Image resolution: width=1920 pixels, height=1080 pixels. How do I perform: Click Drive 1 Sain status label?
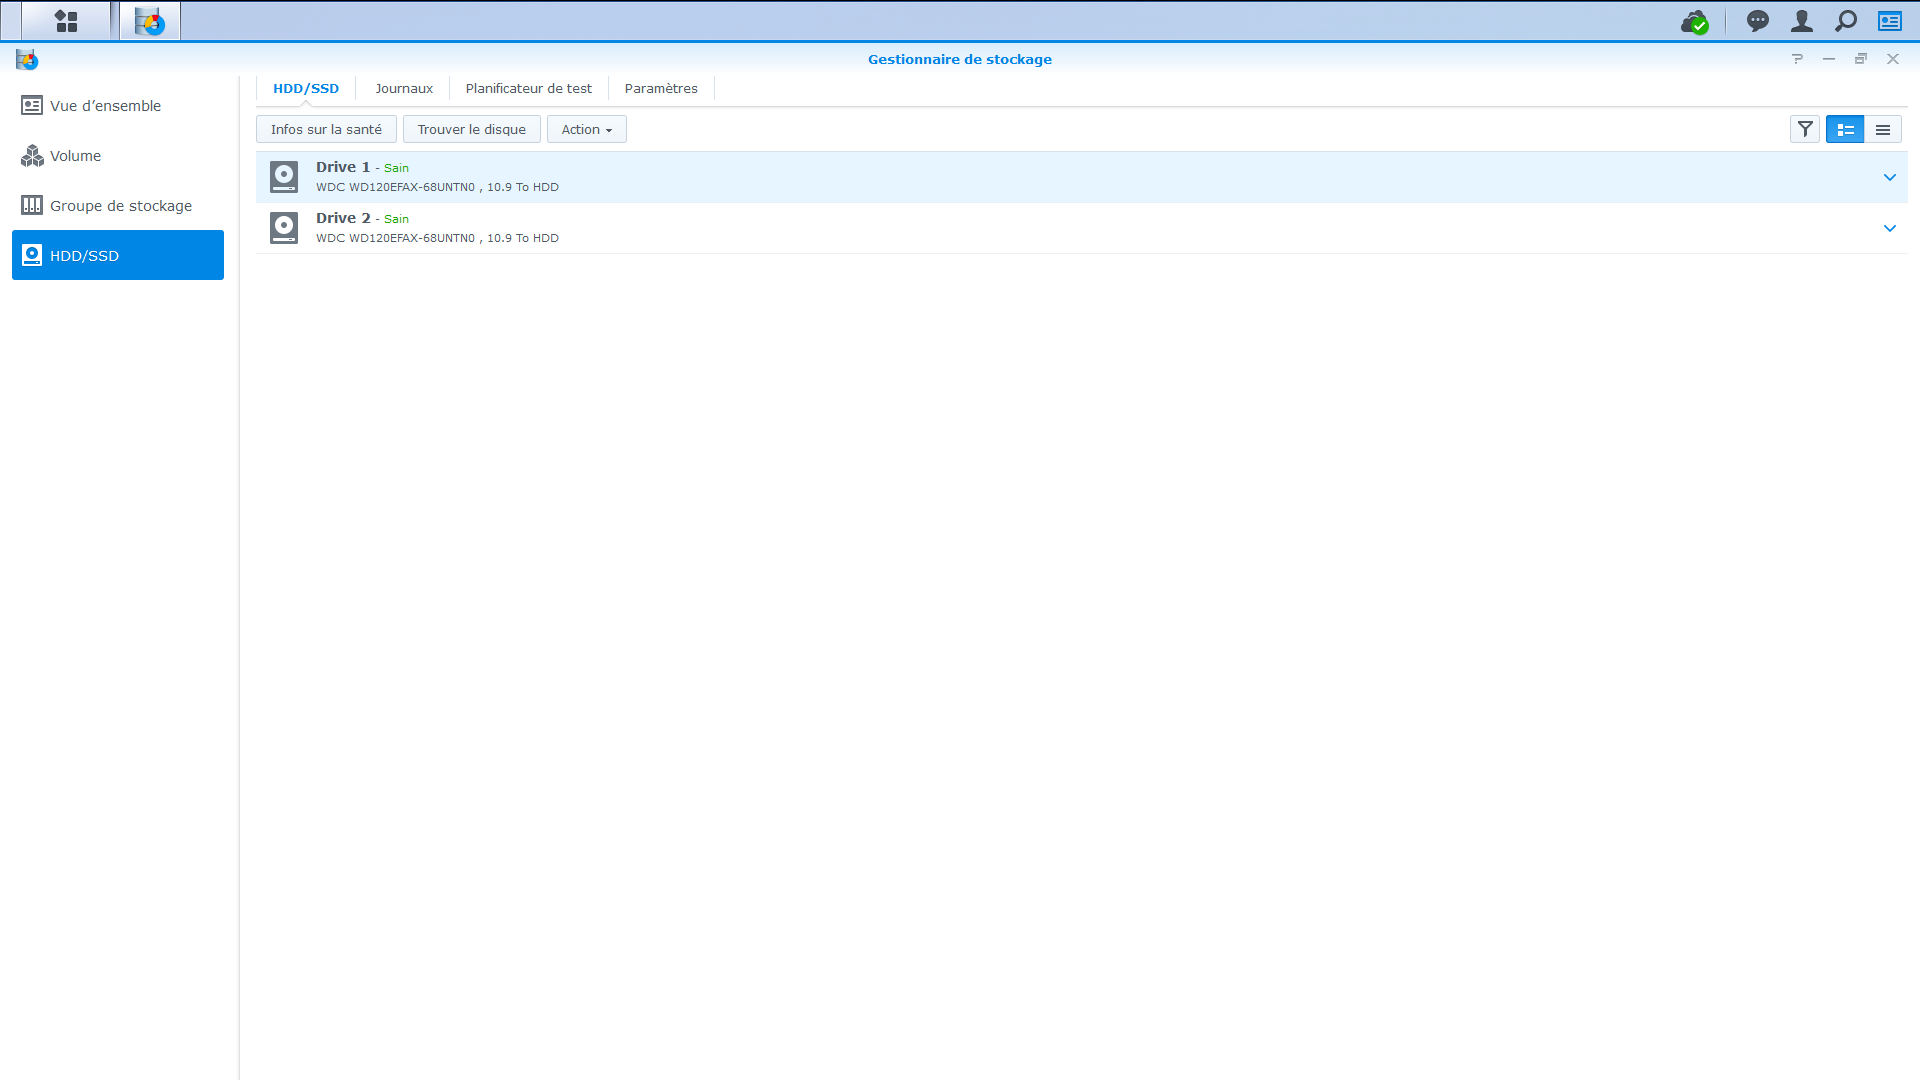pyautogui.click(x=396, y=168)
